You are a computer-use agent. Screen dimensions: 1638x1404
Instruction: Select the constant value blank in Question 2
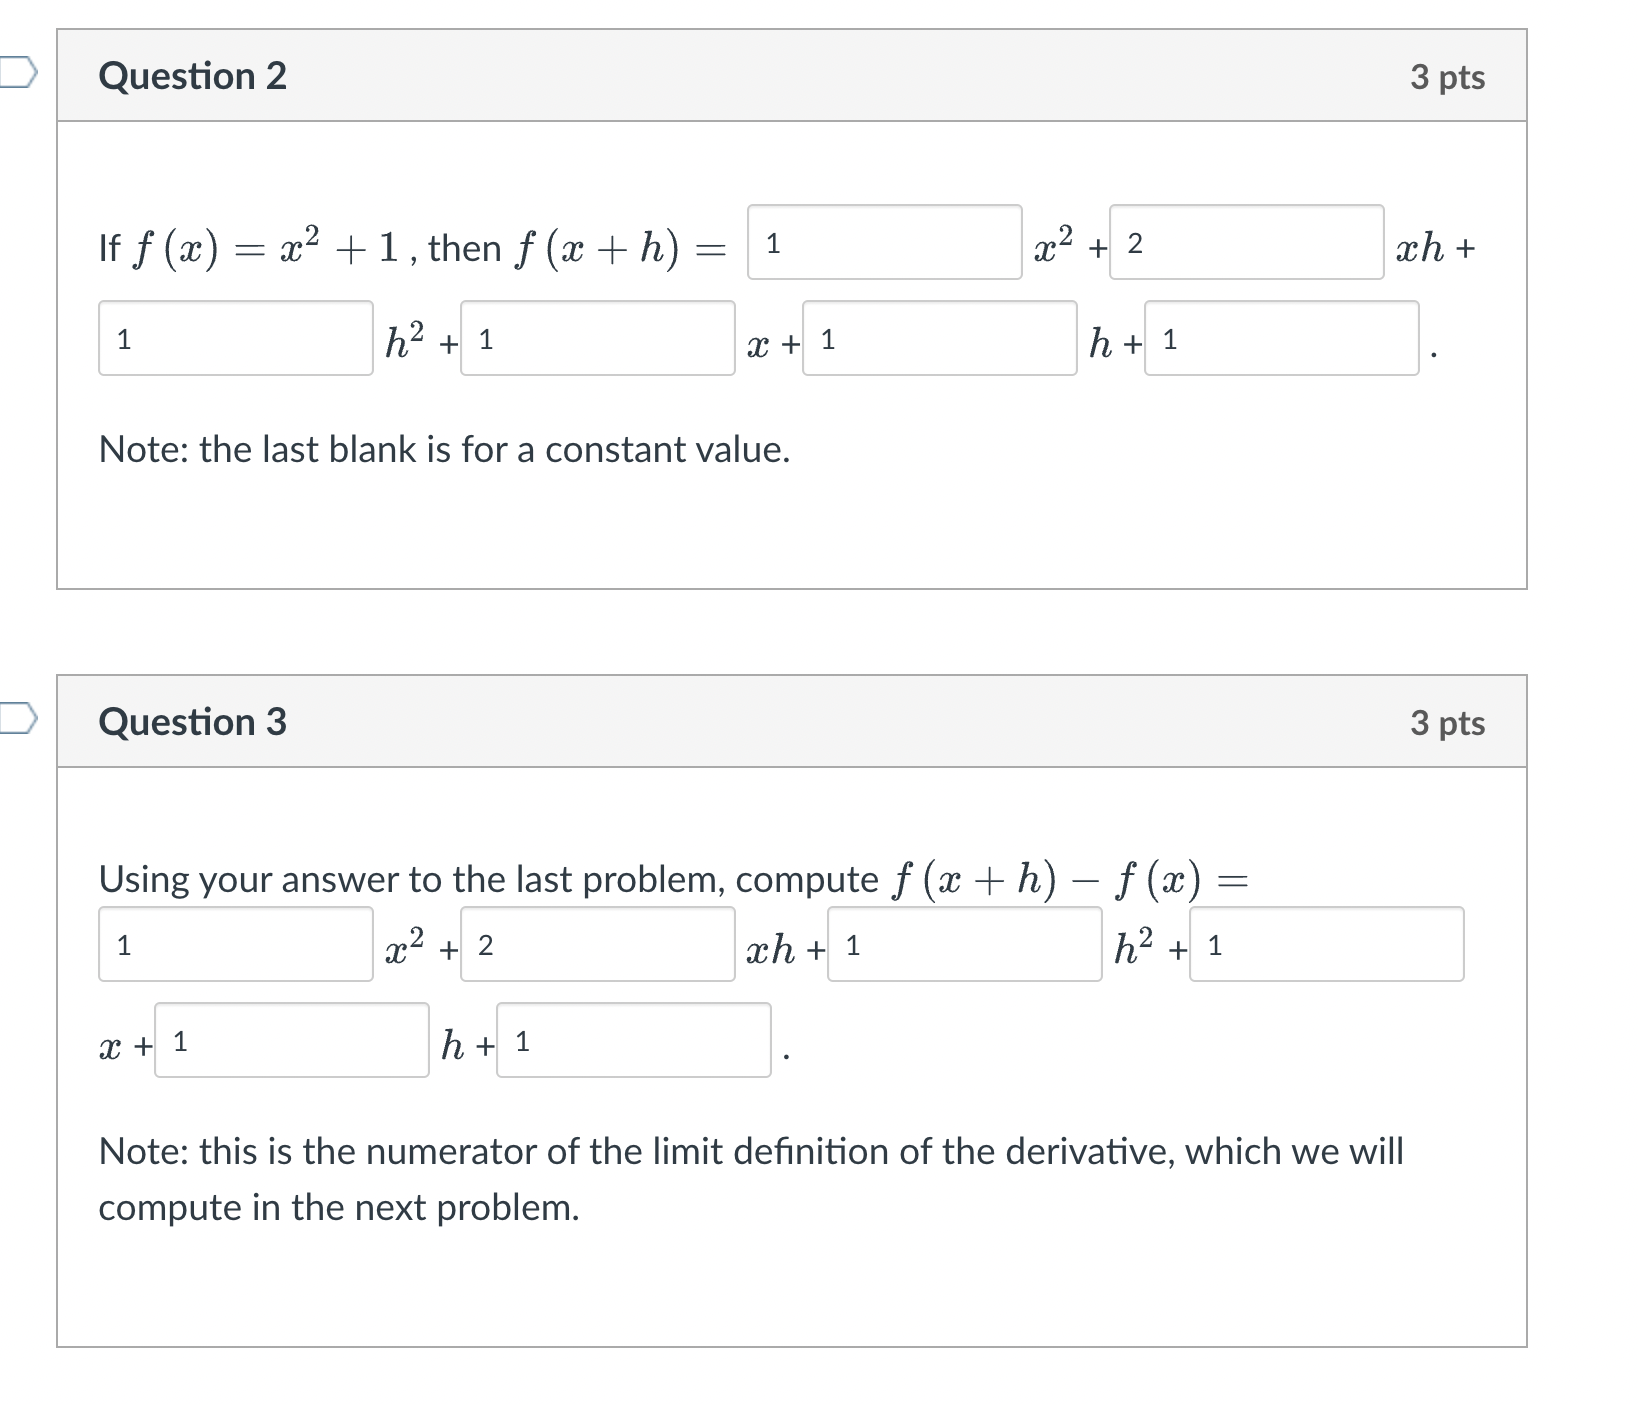(1281, 338)
